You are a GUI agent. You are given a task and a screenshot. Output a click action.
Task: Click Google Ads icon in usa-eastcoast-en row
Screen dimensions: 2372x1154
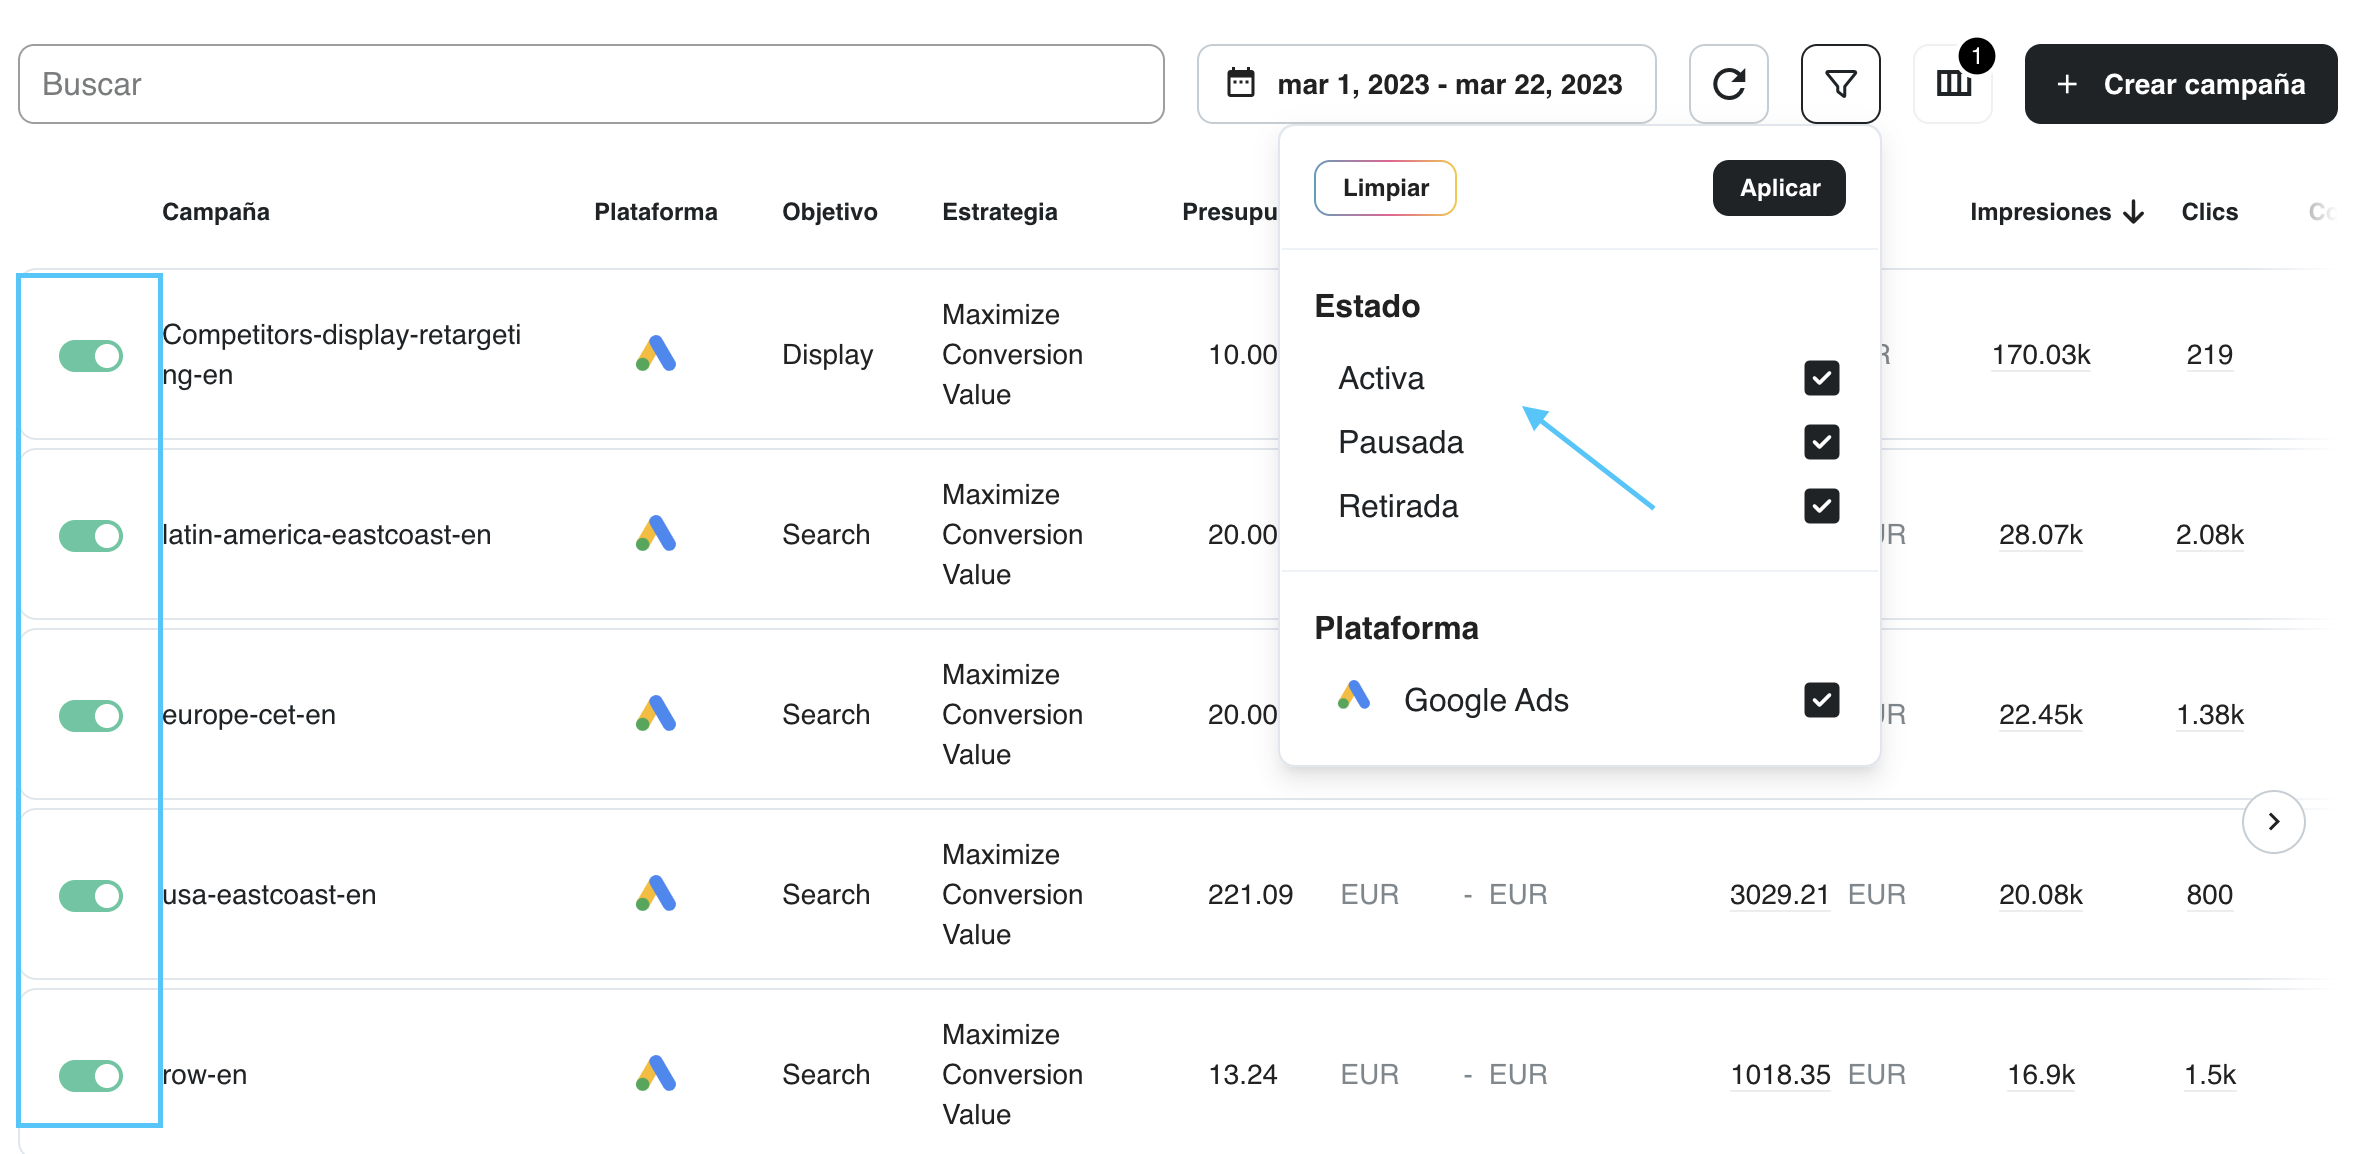(x=656, y=894)
